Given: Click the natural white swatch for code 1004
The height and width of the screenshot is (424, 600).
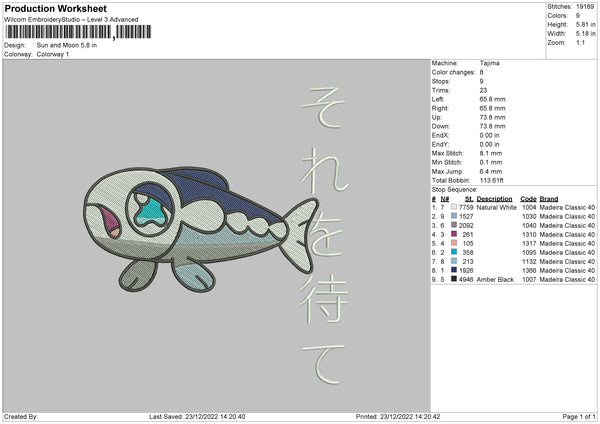Looking at the screenshot, I should point(454,207).
